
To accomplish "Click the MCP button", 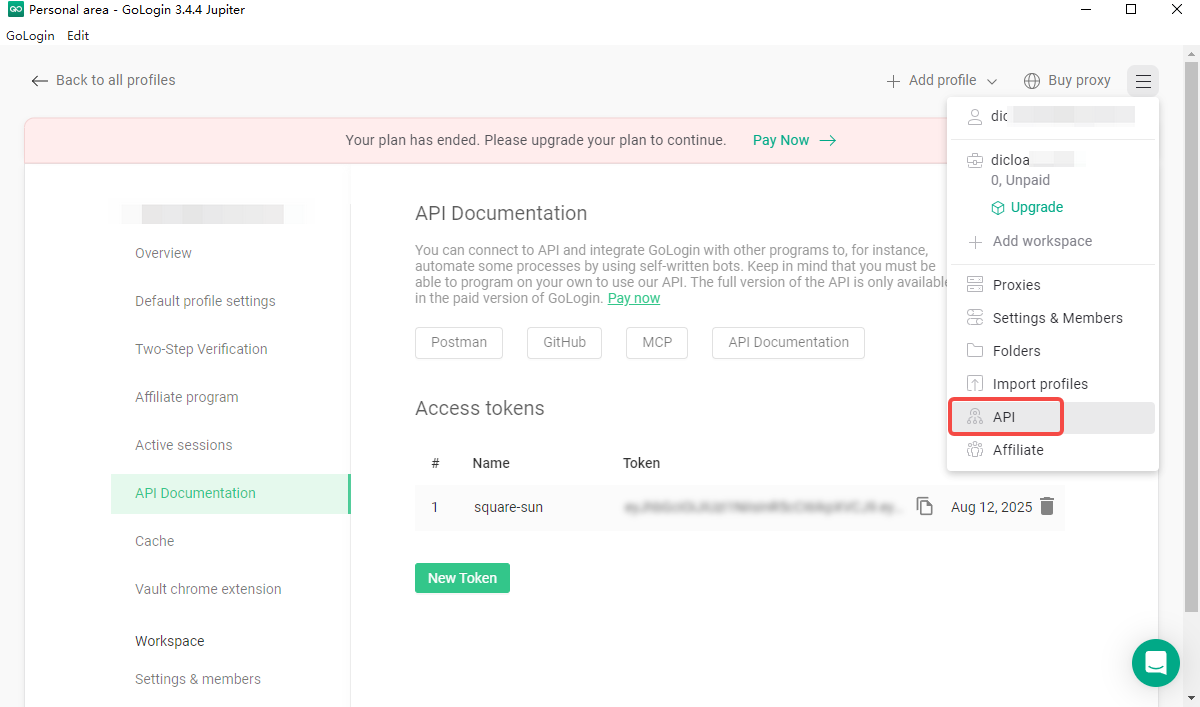I will pyautogui.click(x=657, y=342).
